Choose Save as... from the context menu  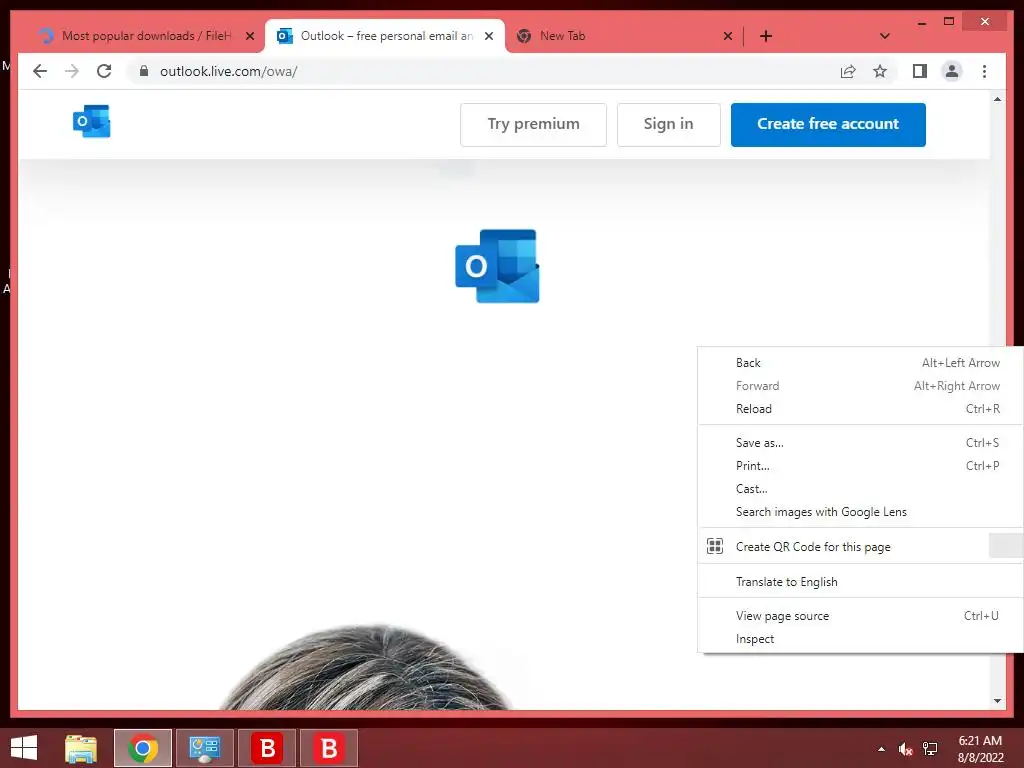860,443
